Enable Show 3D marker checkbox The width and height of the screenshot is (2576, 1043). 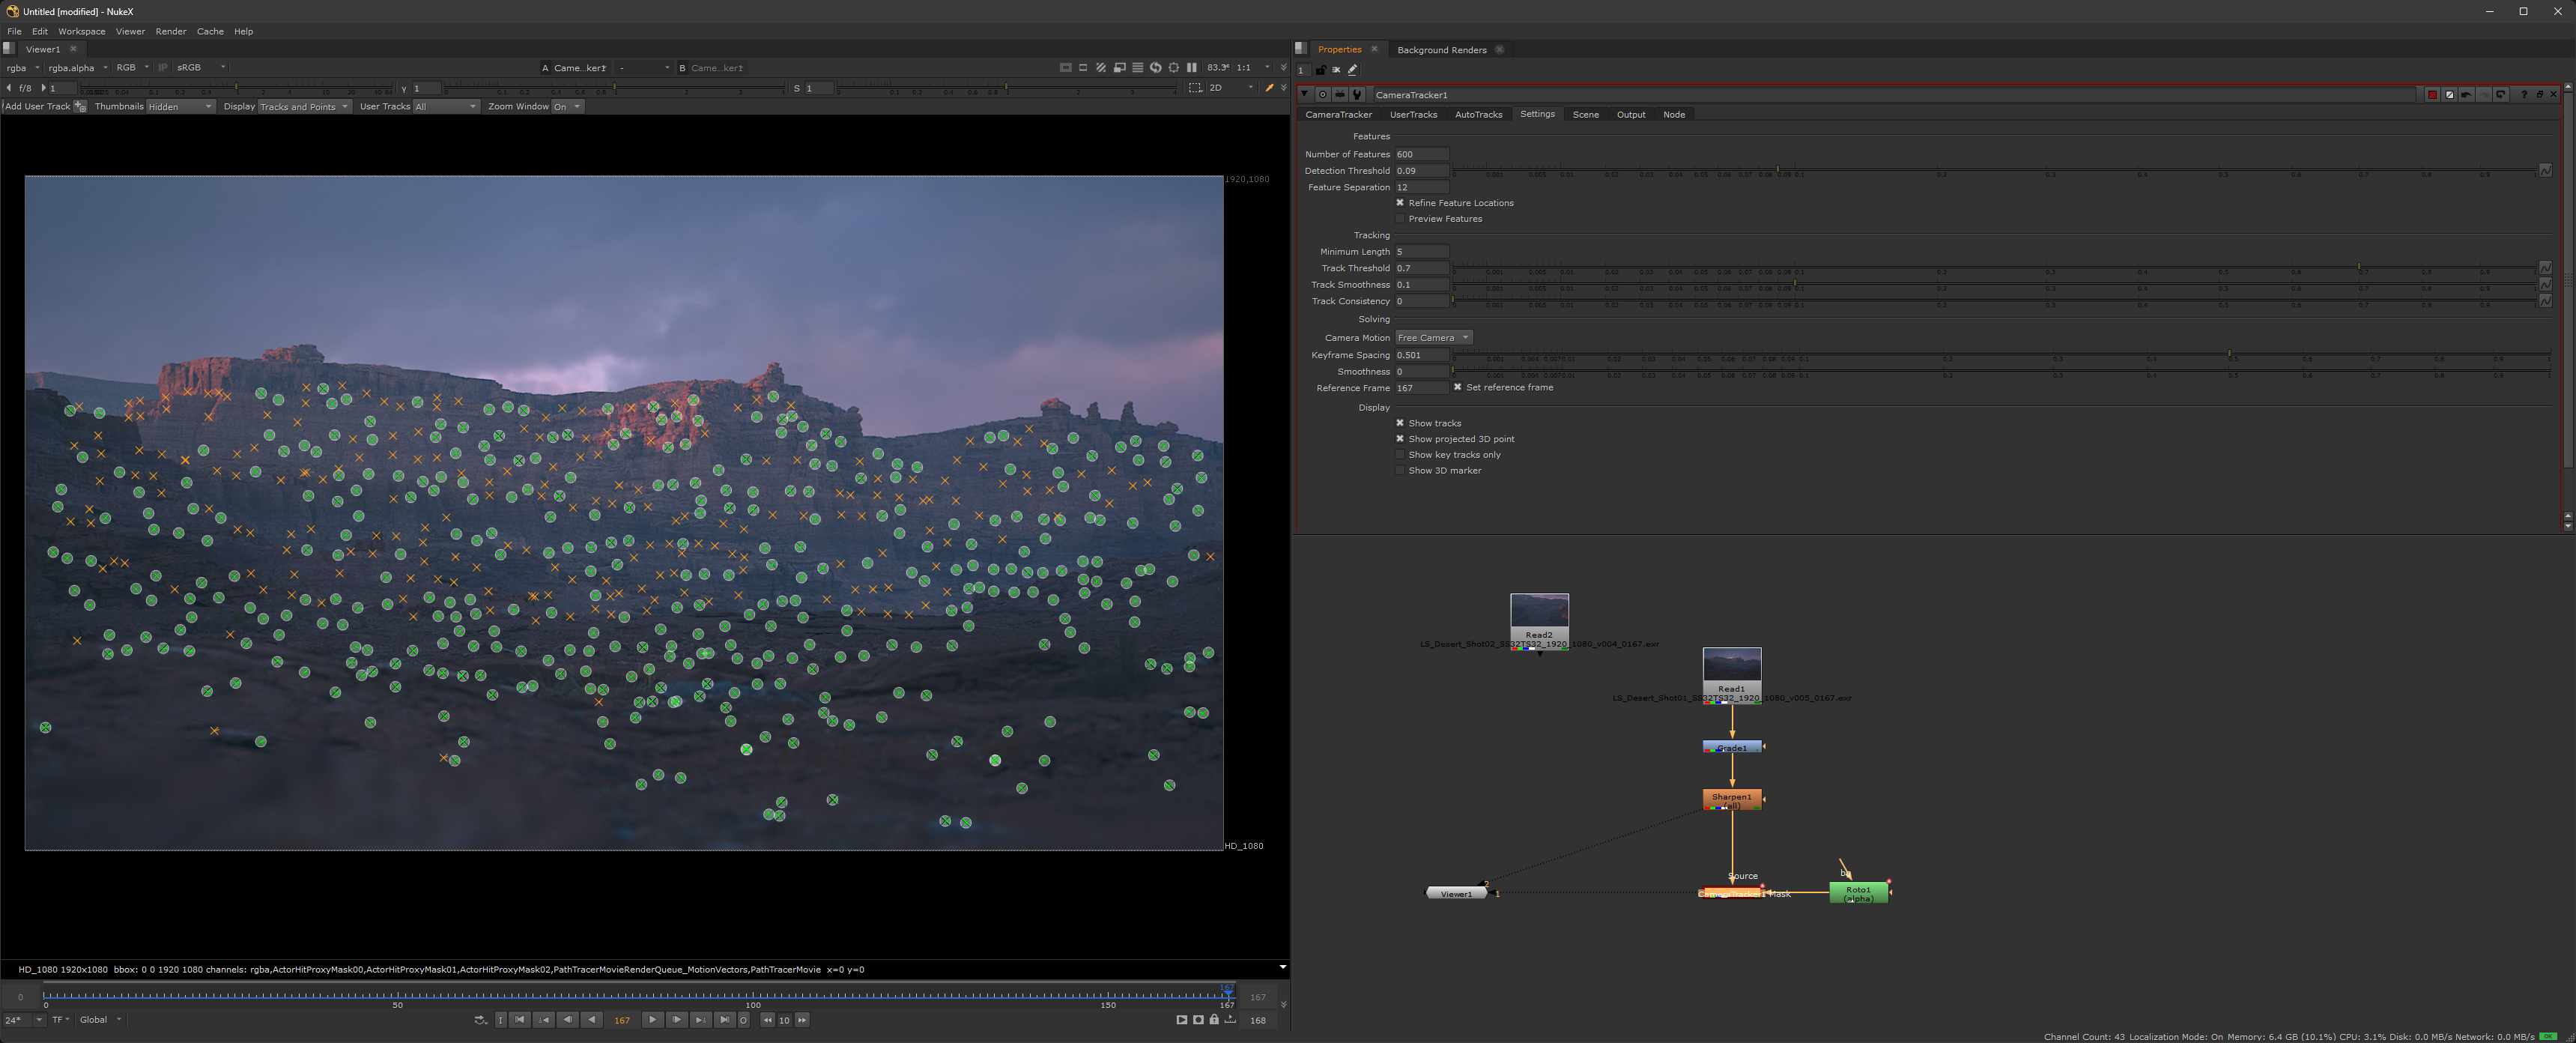[x=1400, y=471]
